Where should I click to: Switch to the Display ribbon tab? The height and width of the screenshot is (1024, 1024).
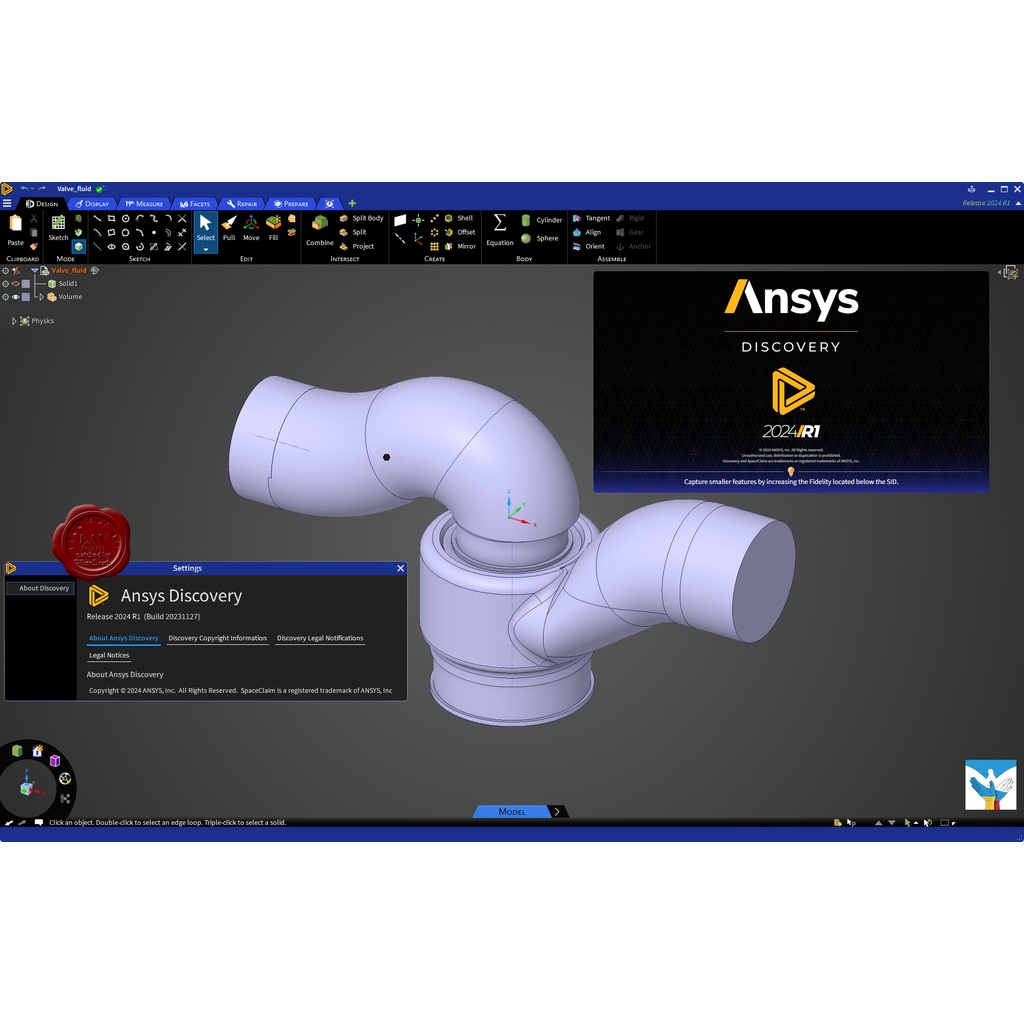pos(93,204)
